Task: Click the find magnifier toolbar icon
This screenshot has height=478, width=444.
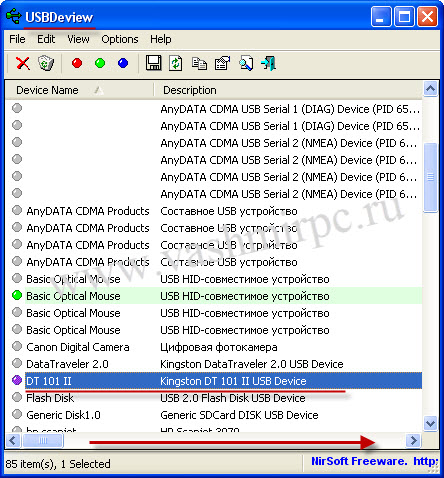Action: click(x=246, y=63)
